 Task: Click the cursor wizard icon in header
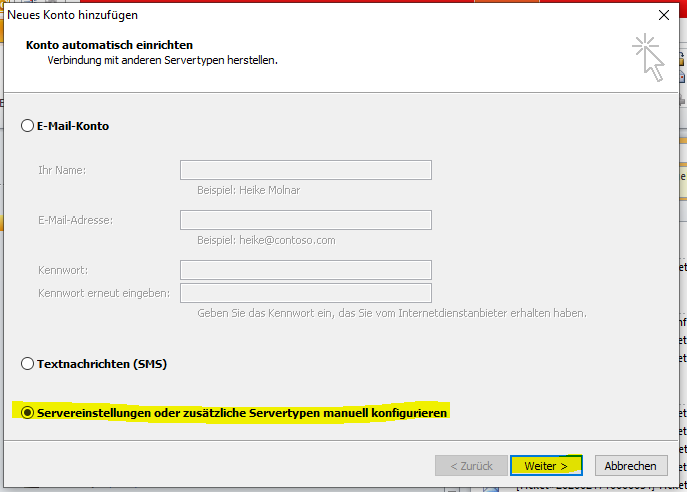pyautogui.click(x=648, y=57)
